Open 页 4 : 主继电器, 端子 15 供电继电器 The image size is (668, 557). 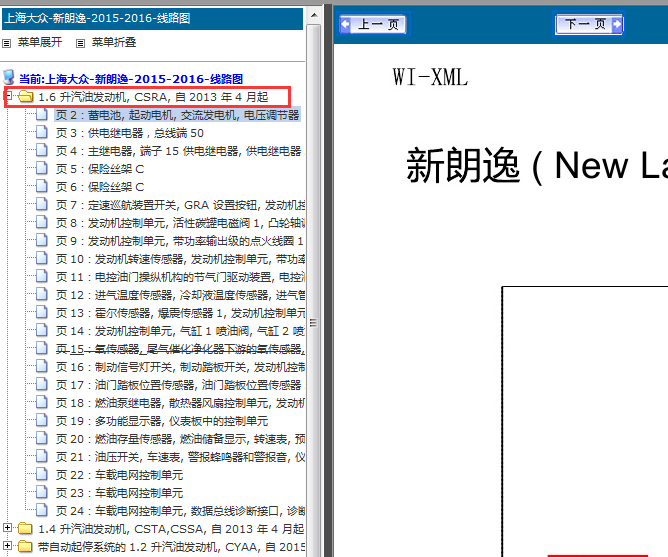click(179, 151)
